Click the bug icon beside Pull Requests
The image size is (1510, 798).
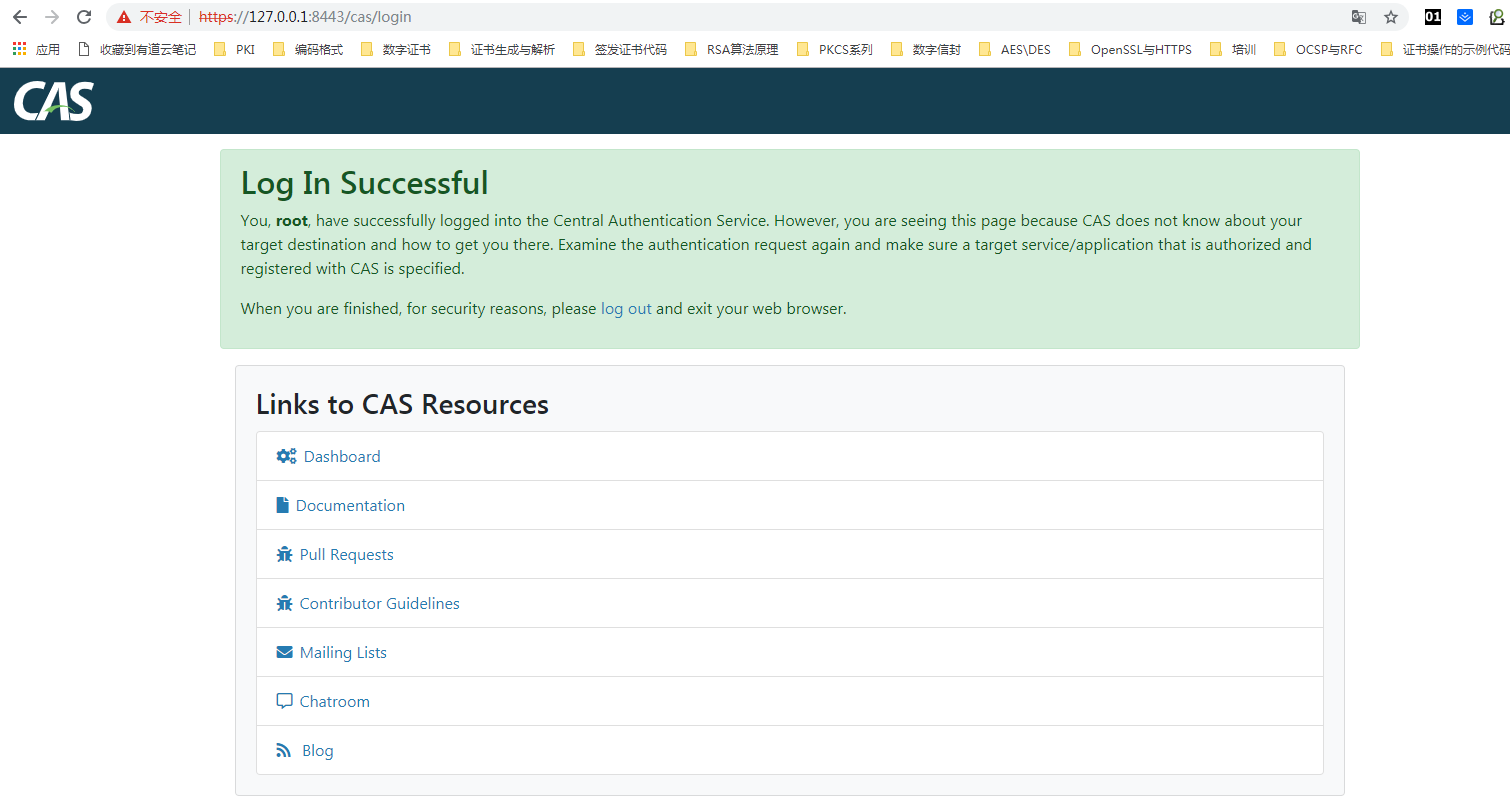284,554
